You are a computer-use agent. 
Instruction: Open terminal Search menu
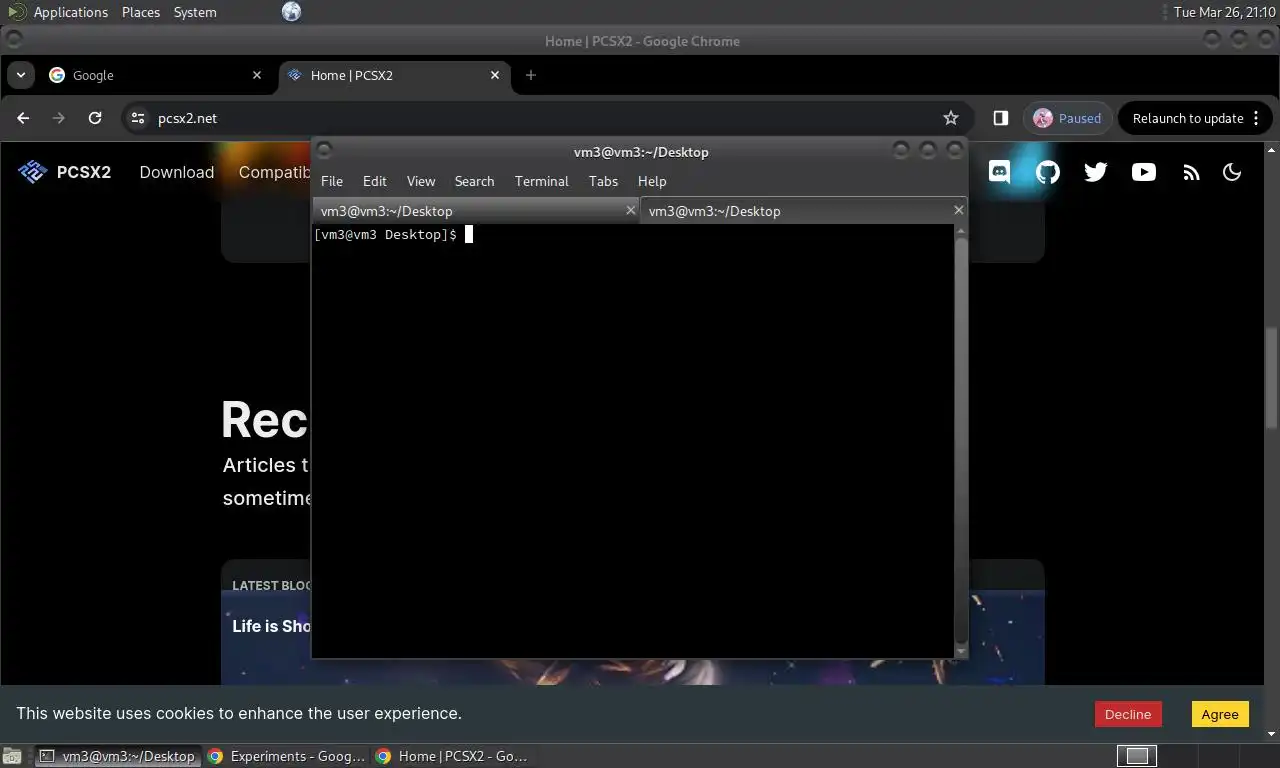click(x=474, y=181)
